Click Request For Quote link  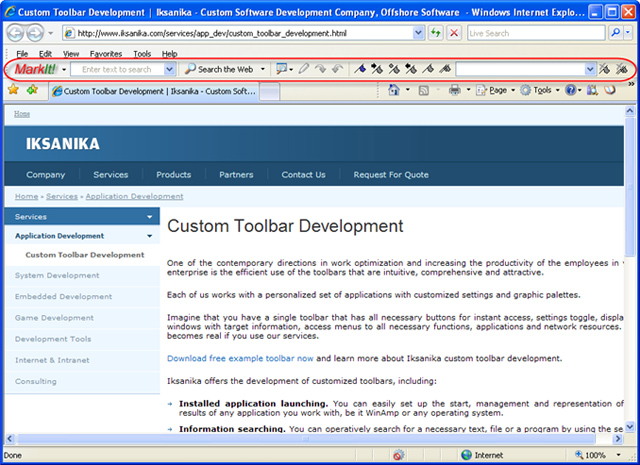point(391,175)
